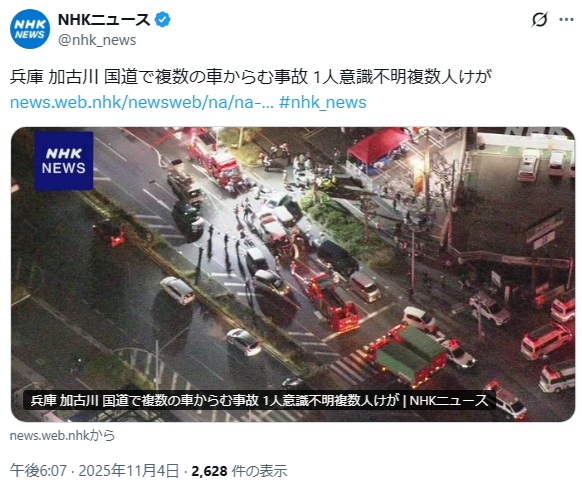
Task: Open the Grok slash-circle icon
Action: point(539,19)
